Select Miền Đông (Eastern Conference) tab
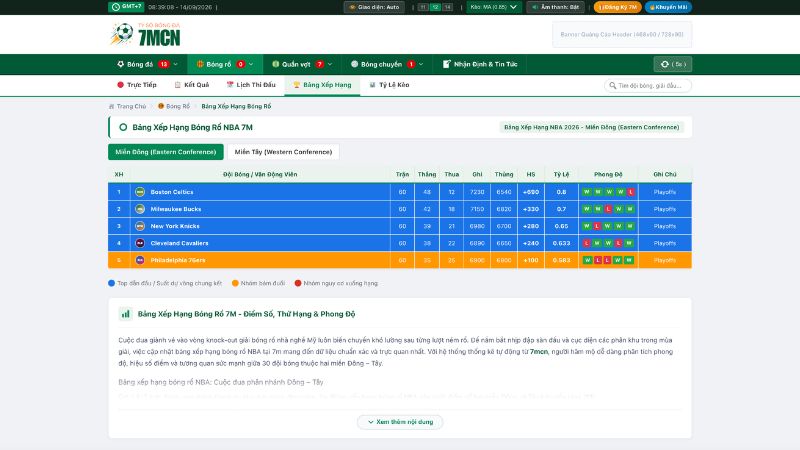 pos(166,152)
